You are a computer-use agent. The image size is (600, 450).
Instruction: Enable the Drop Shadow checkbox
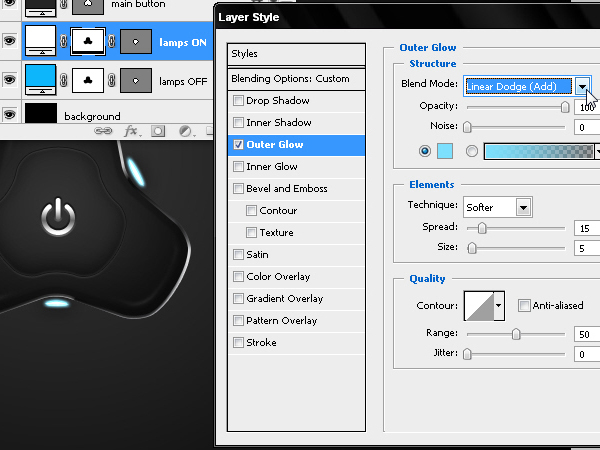pos(238,101)
